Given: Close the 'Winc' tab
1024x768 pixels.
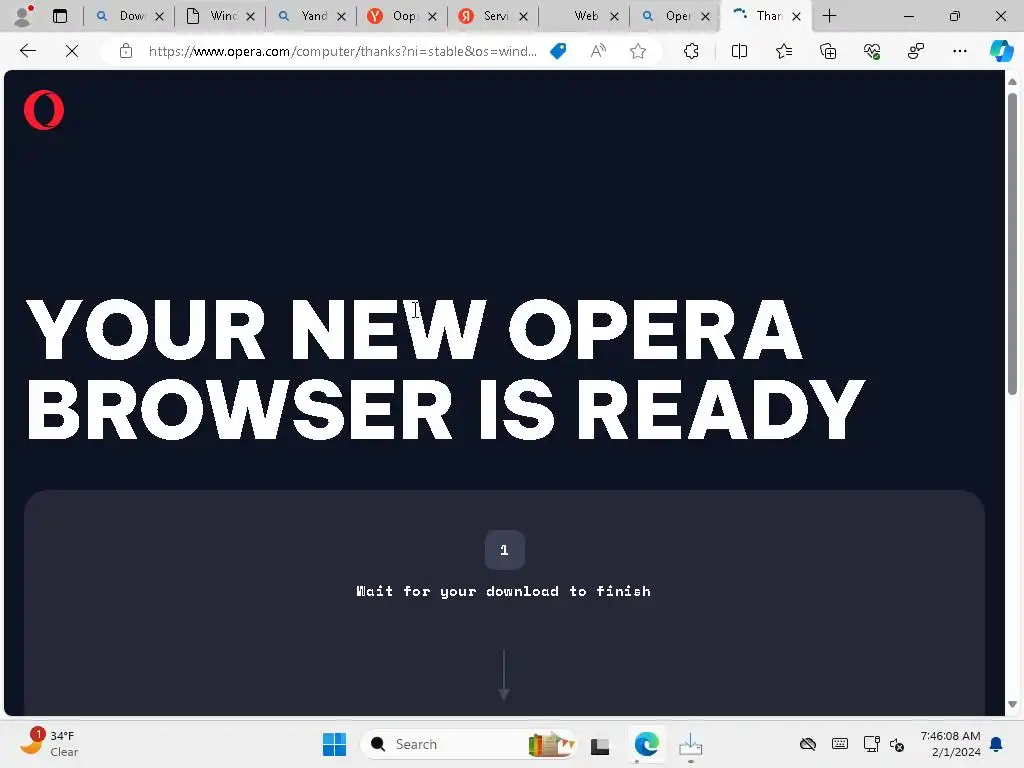Looking at the screenshot, I should coord(250,16).
